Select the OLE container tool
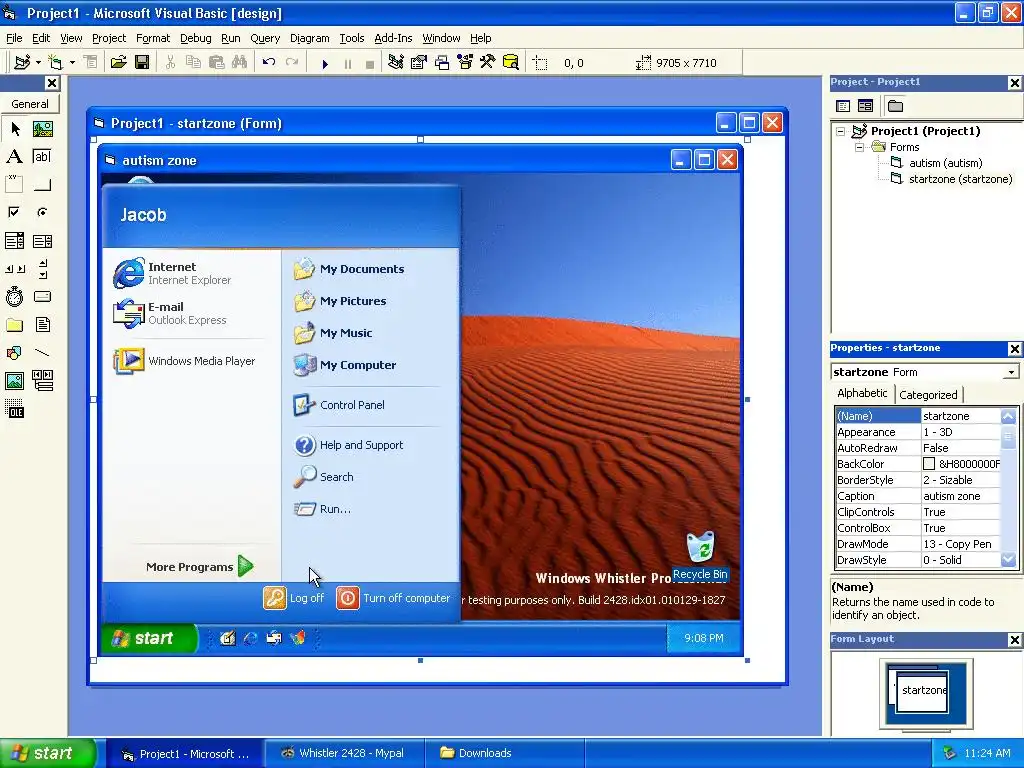This screenshot has width=1024, height=768. (x=15, y=409)
